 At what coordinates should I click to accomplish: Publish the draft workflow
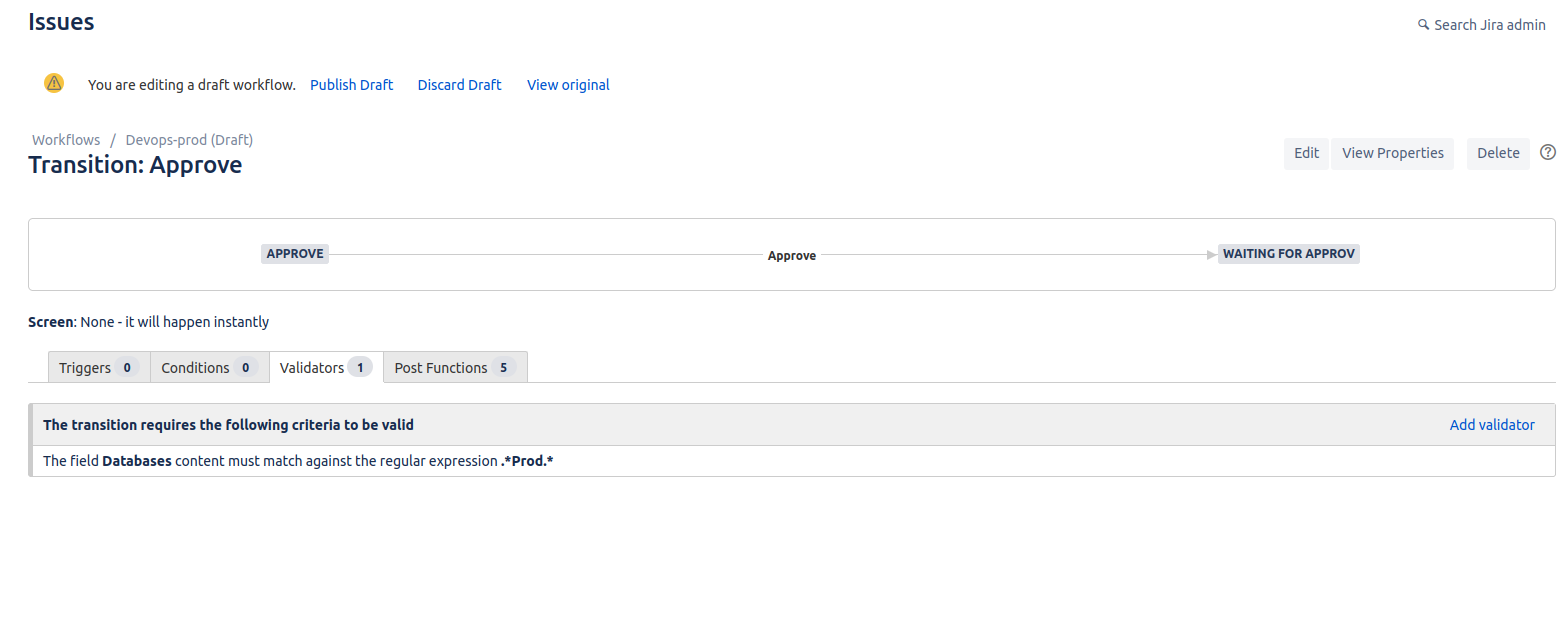[352, 85]
